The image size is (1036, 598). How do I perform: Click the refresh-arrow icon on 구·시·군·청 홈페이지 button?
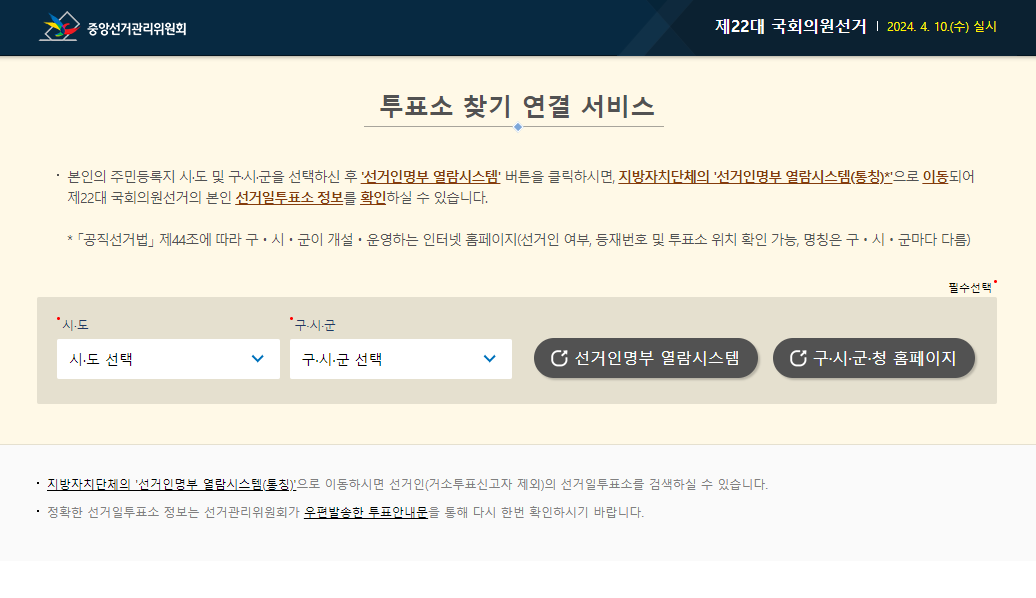coord(798,358)
